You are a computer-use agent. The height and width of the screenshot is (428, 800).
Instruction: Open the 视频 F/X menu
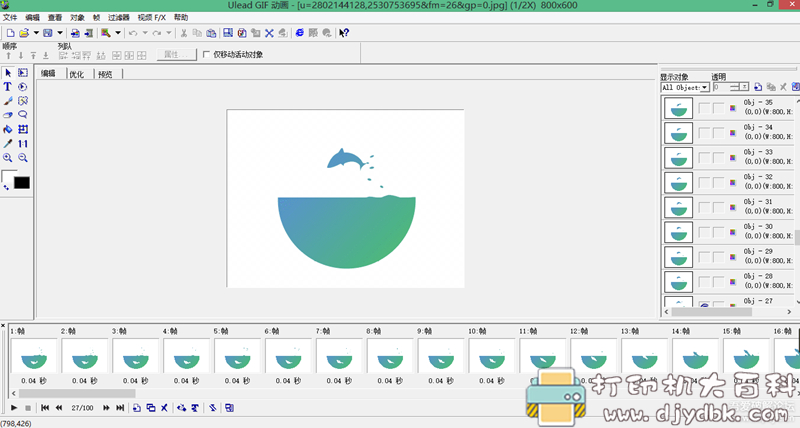tap(152, 17)
